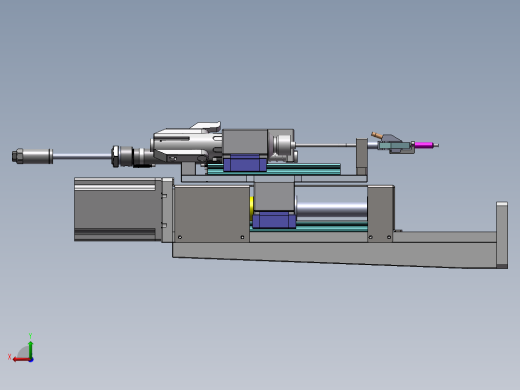This screenshot has width=520, height=390.
Task: Select the tall vertical end plate on the right
Action: [x=502, y=235]
